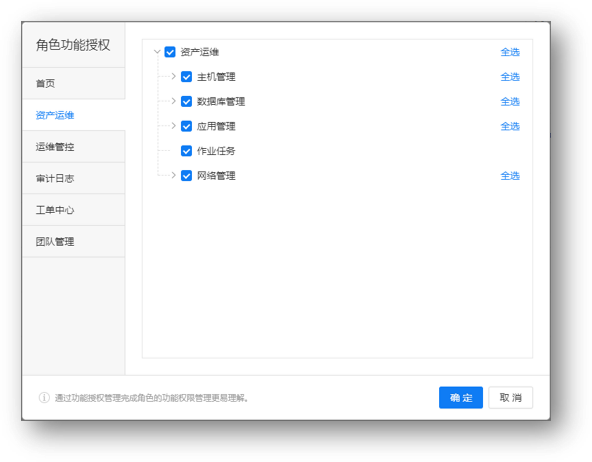Open the 首页 tab in sidebar
This screenshot has width=592, height=462.
pyautogui.click(x=74, y=83)
